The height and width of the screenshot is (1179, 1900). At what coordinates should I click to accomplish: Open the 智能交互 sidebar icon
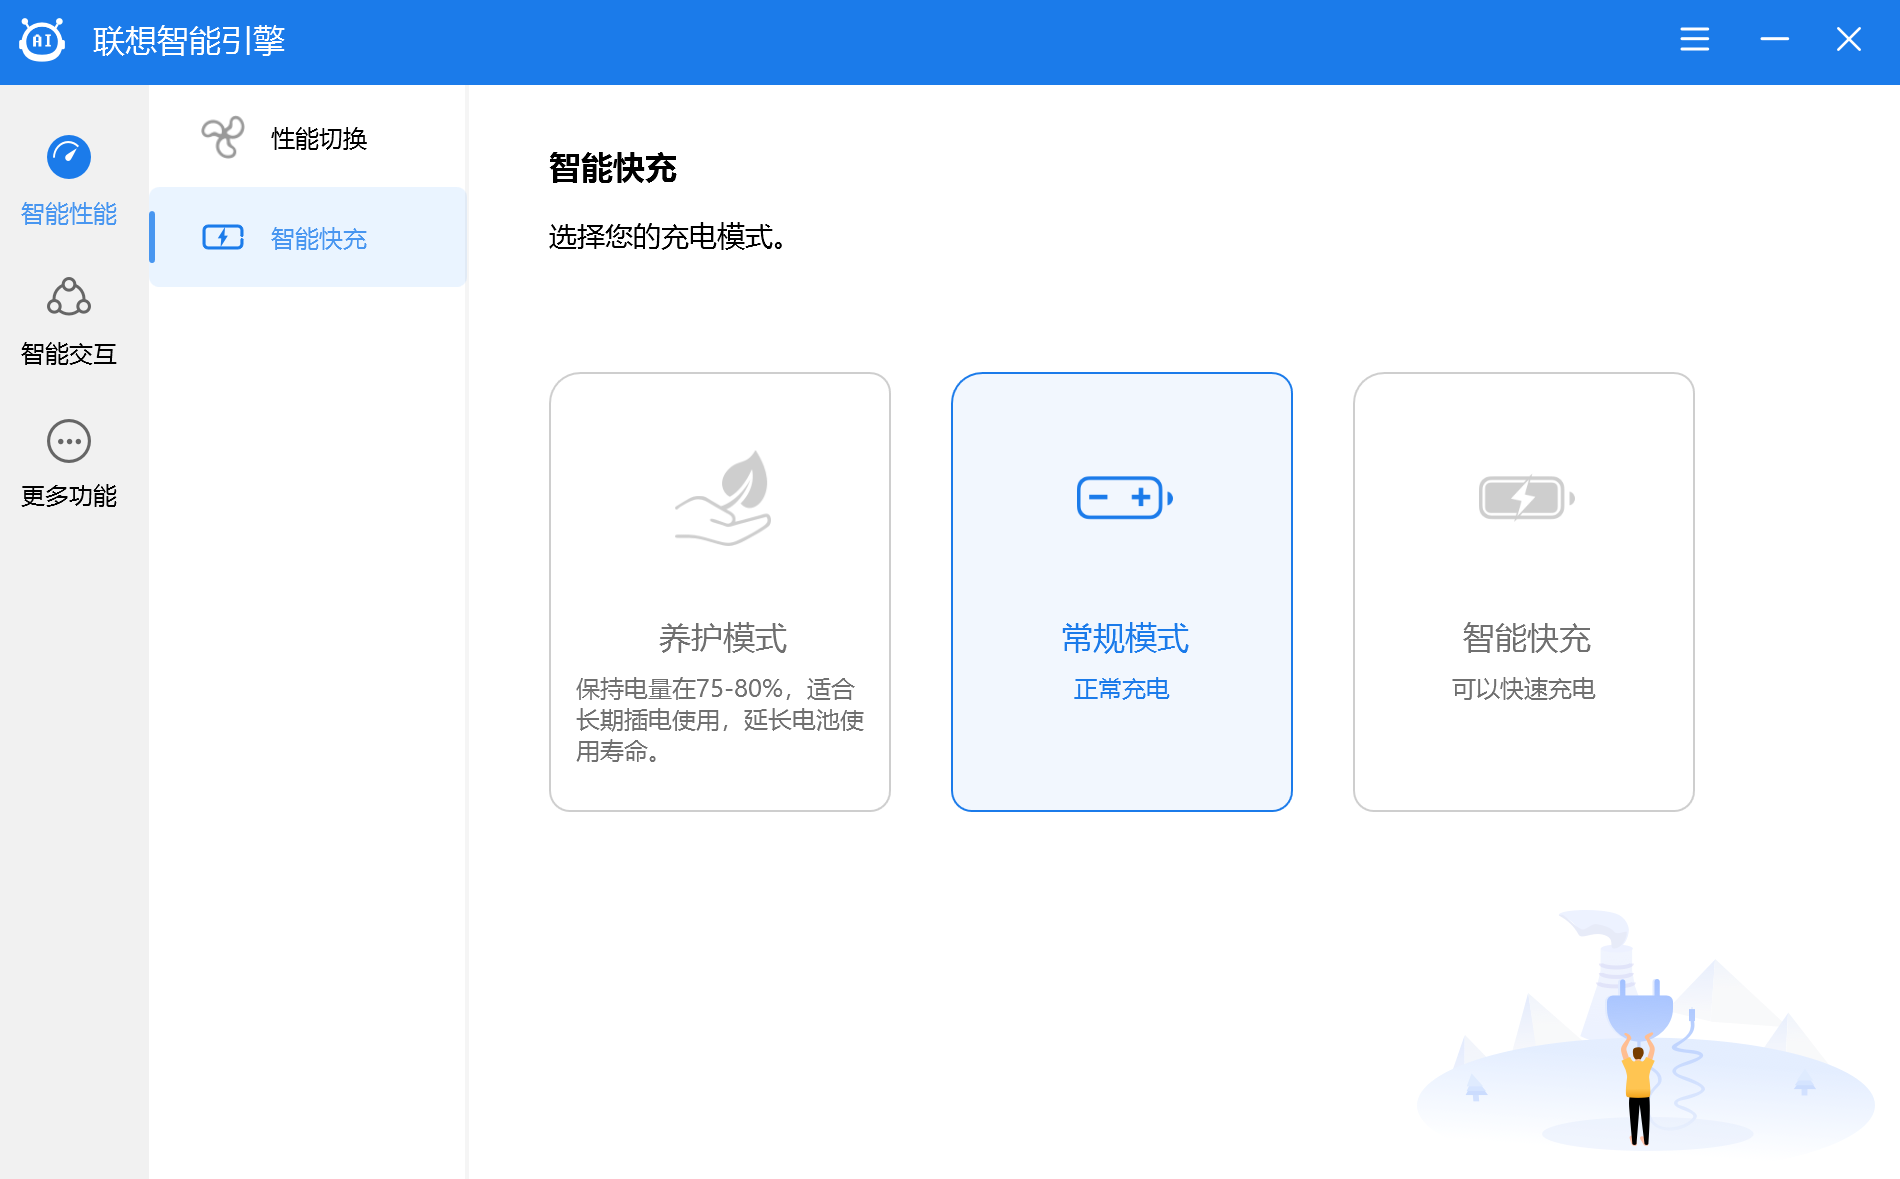pos(69,297)
